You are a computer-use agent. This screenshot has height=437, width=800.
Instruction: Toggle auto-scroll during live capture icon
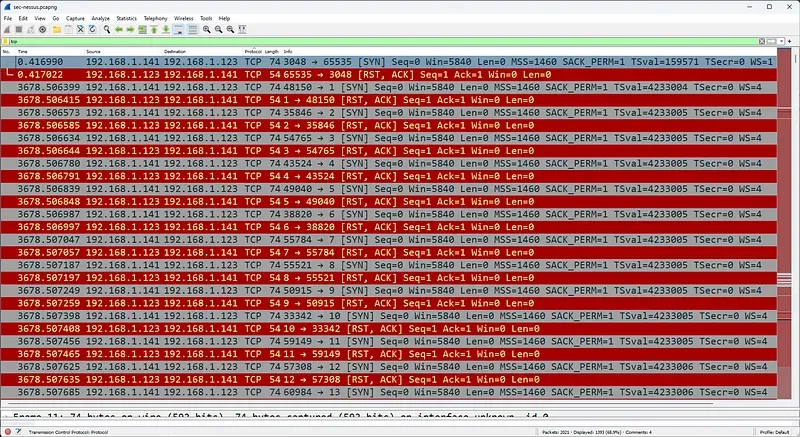[x=178, y=30]
